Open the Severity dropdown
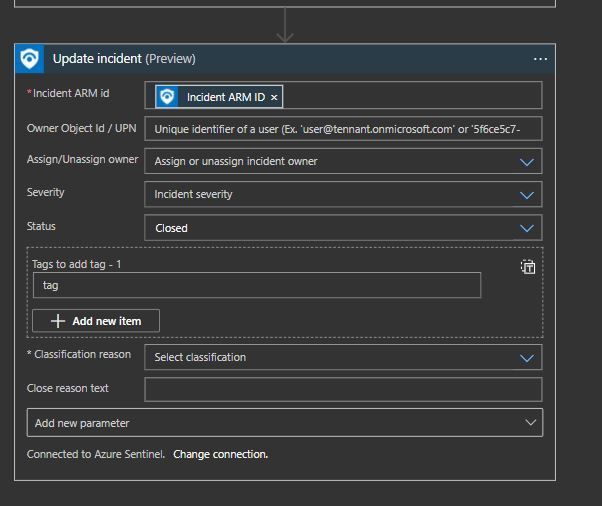 pos(527,195)
